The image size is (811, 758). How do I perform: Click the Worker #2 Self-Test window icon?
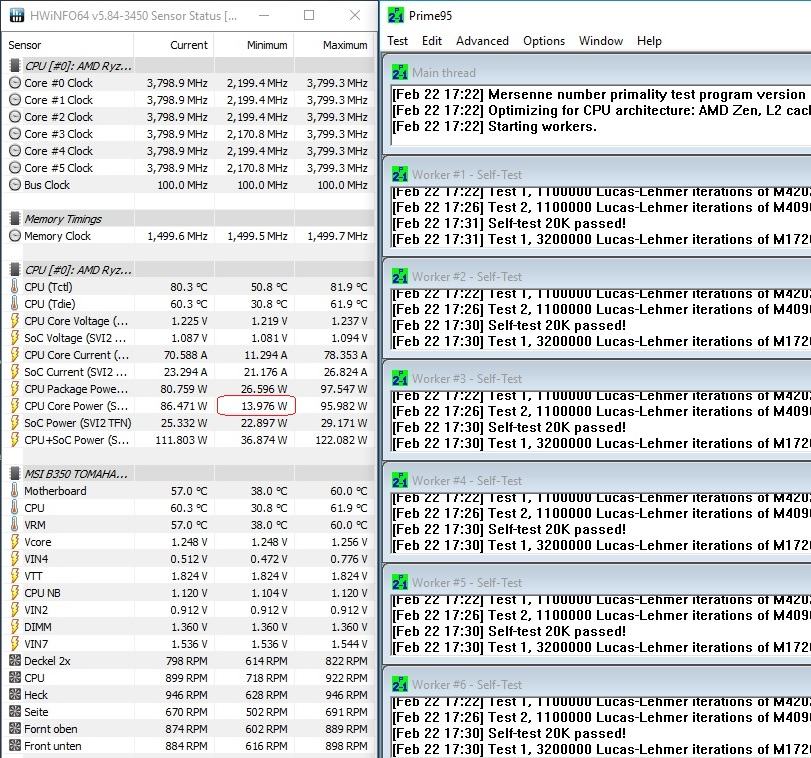tap(399, 276)
